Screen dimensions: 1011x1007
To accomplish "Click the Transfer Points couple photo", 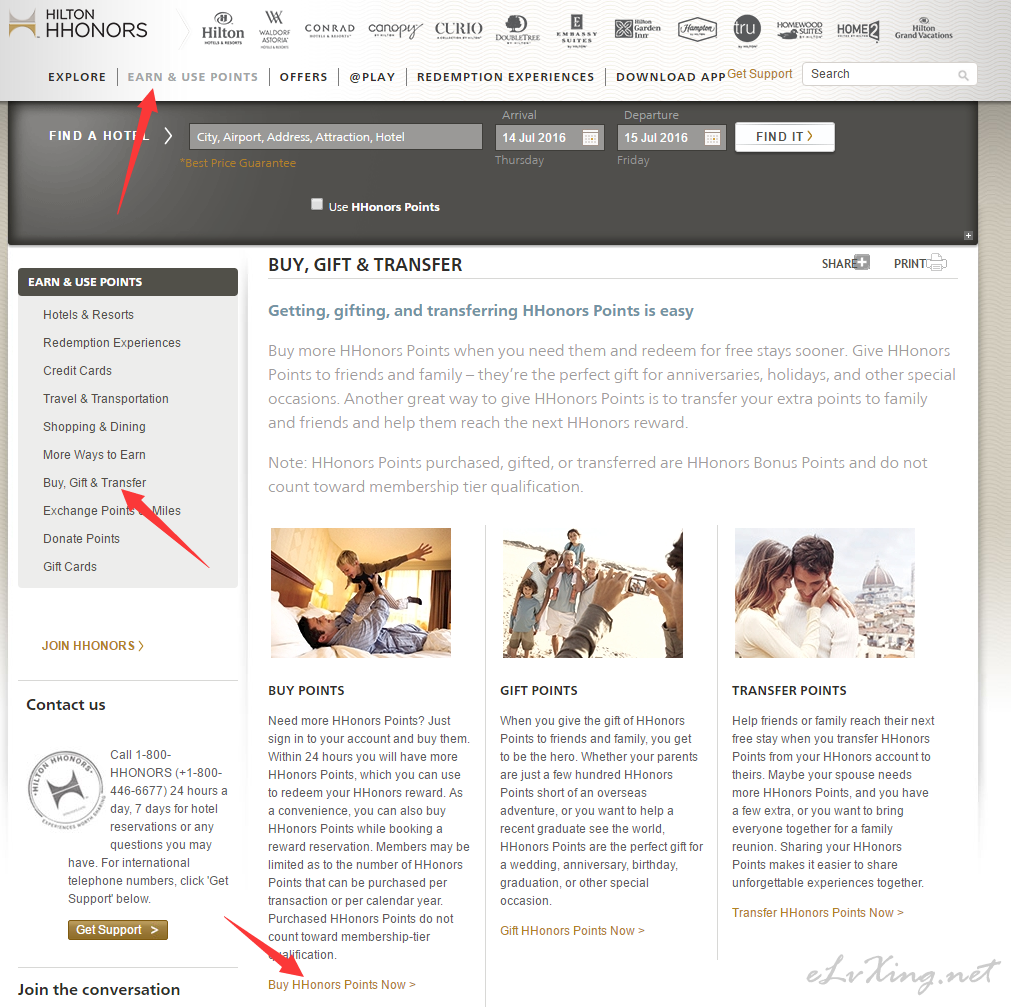I will click(x=825, y=593).
